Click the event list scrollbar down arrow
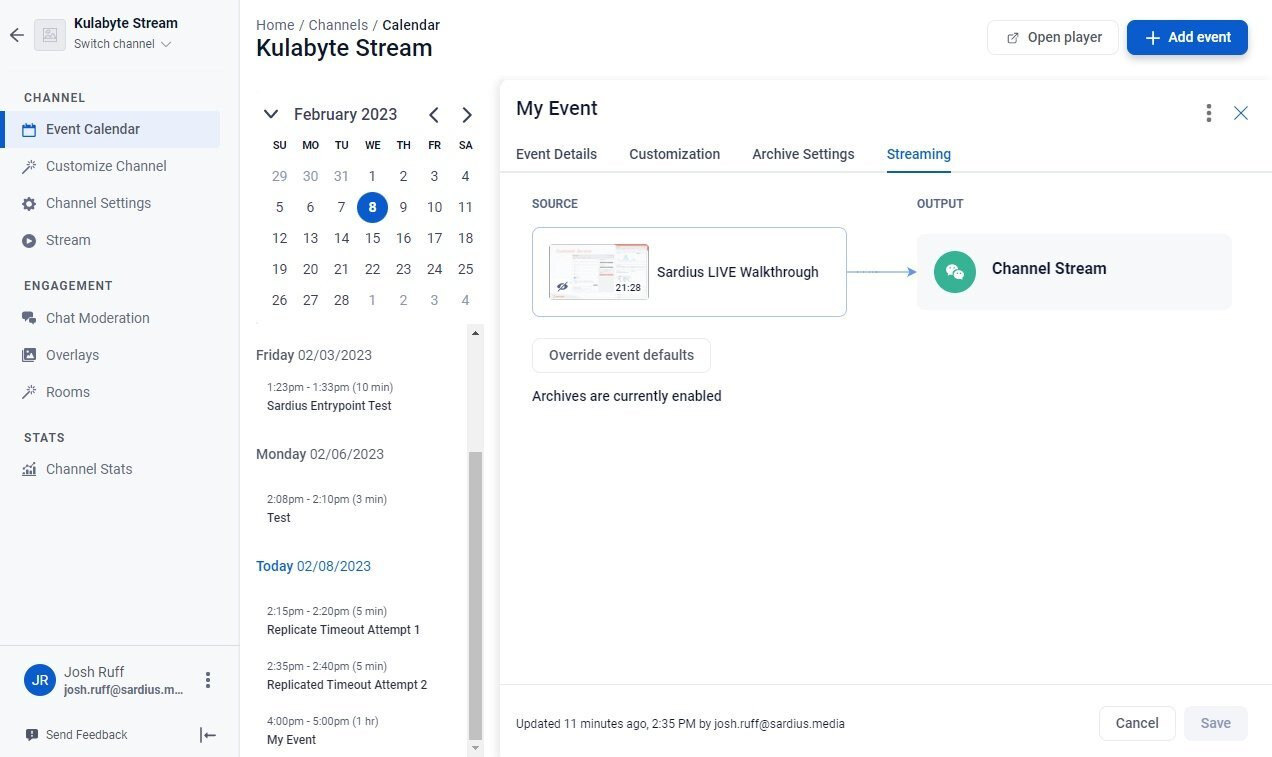The width and height of the screenshot is (1272, 757). [475, 747]
